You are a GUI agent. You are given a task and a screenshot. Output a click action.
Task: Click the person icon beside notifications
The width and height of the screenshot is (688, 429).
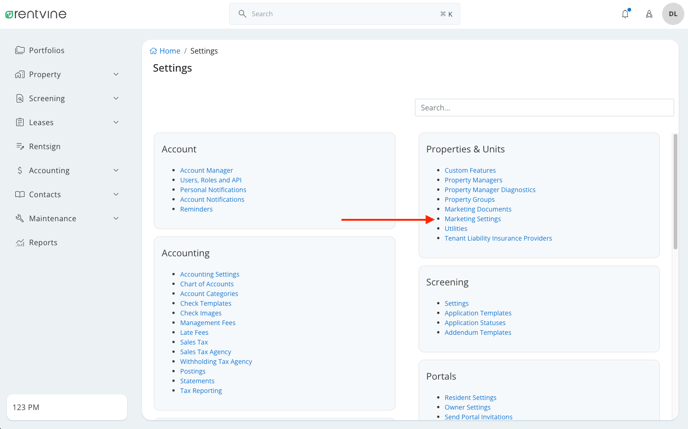(x=649, y=14)
